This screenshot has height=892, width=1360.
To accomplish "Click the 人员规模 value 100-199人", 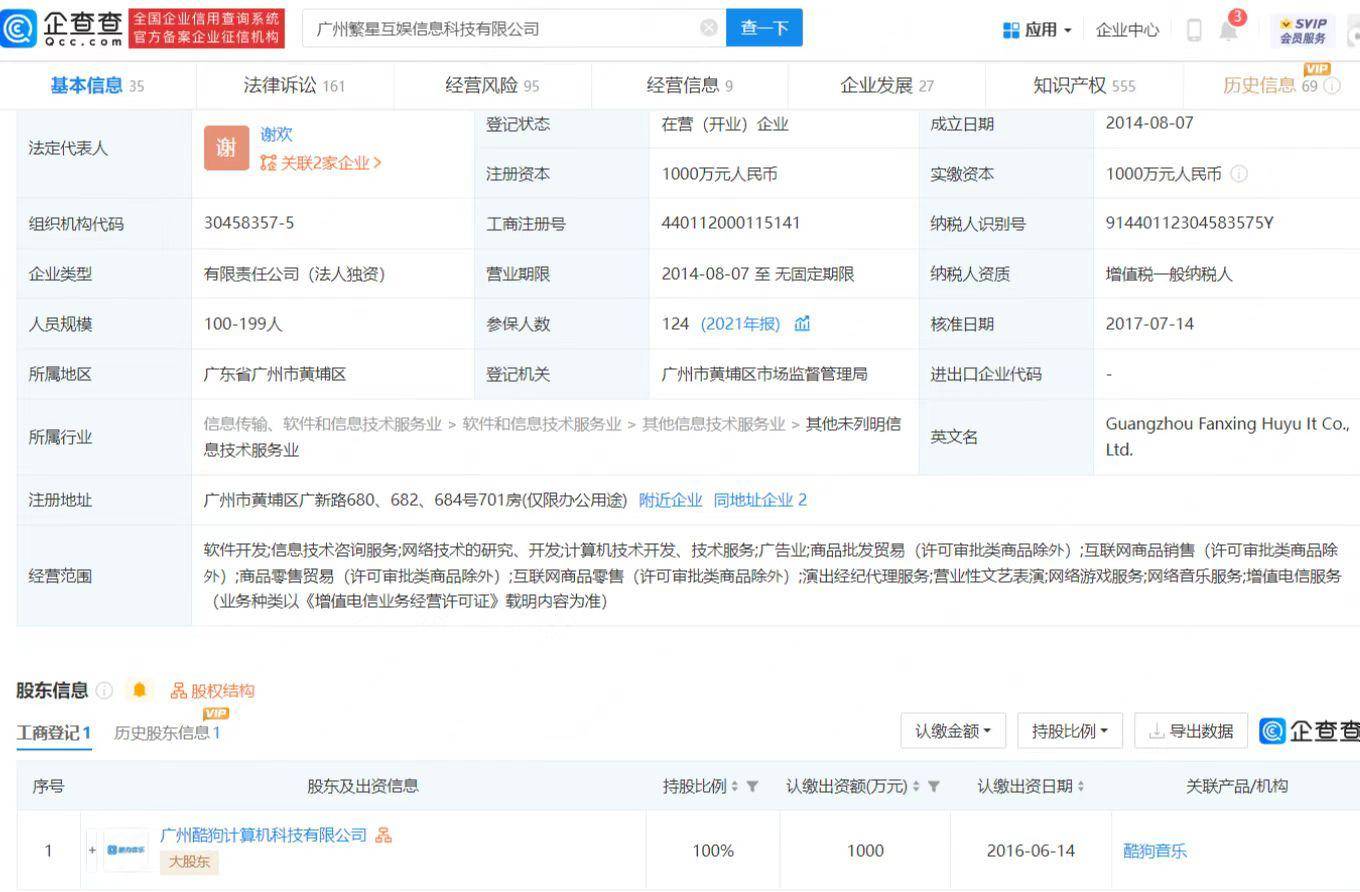I will pyautogui.click(x=243, y=324).
